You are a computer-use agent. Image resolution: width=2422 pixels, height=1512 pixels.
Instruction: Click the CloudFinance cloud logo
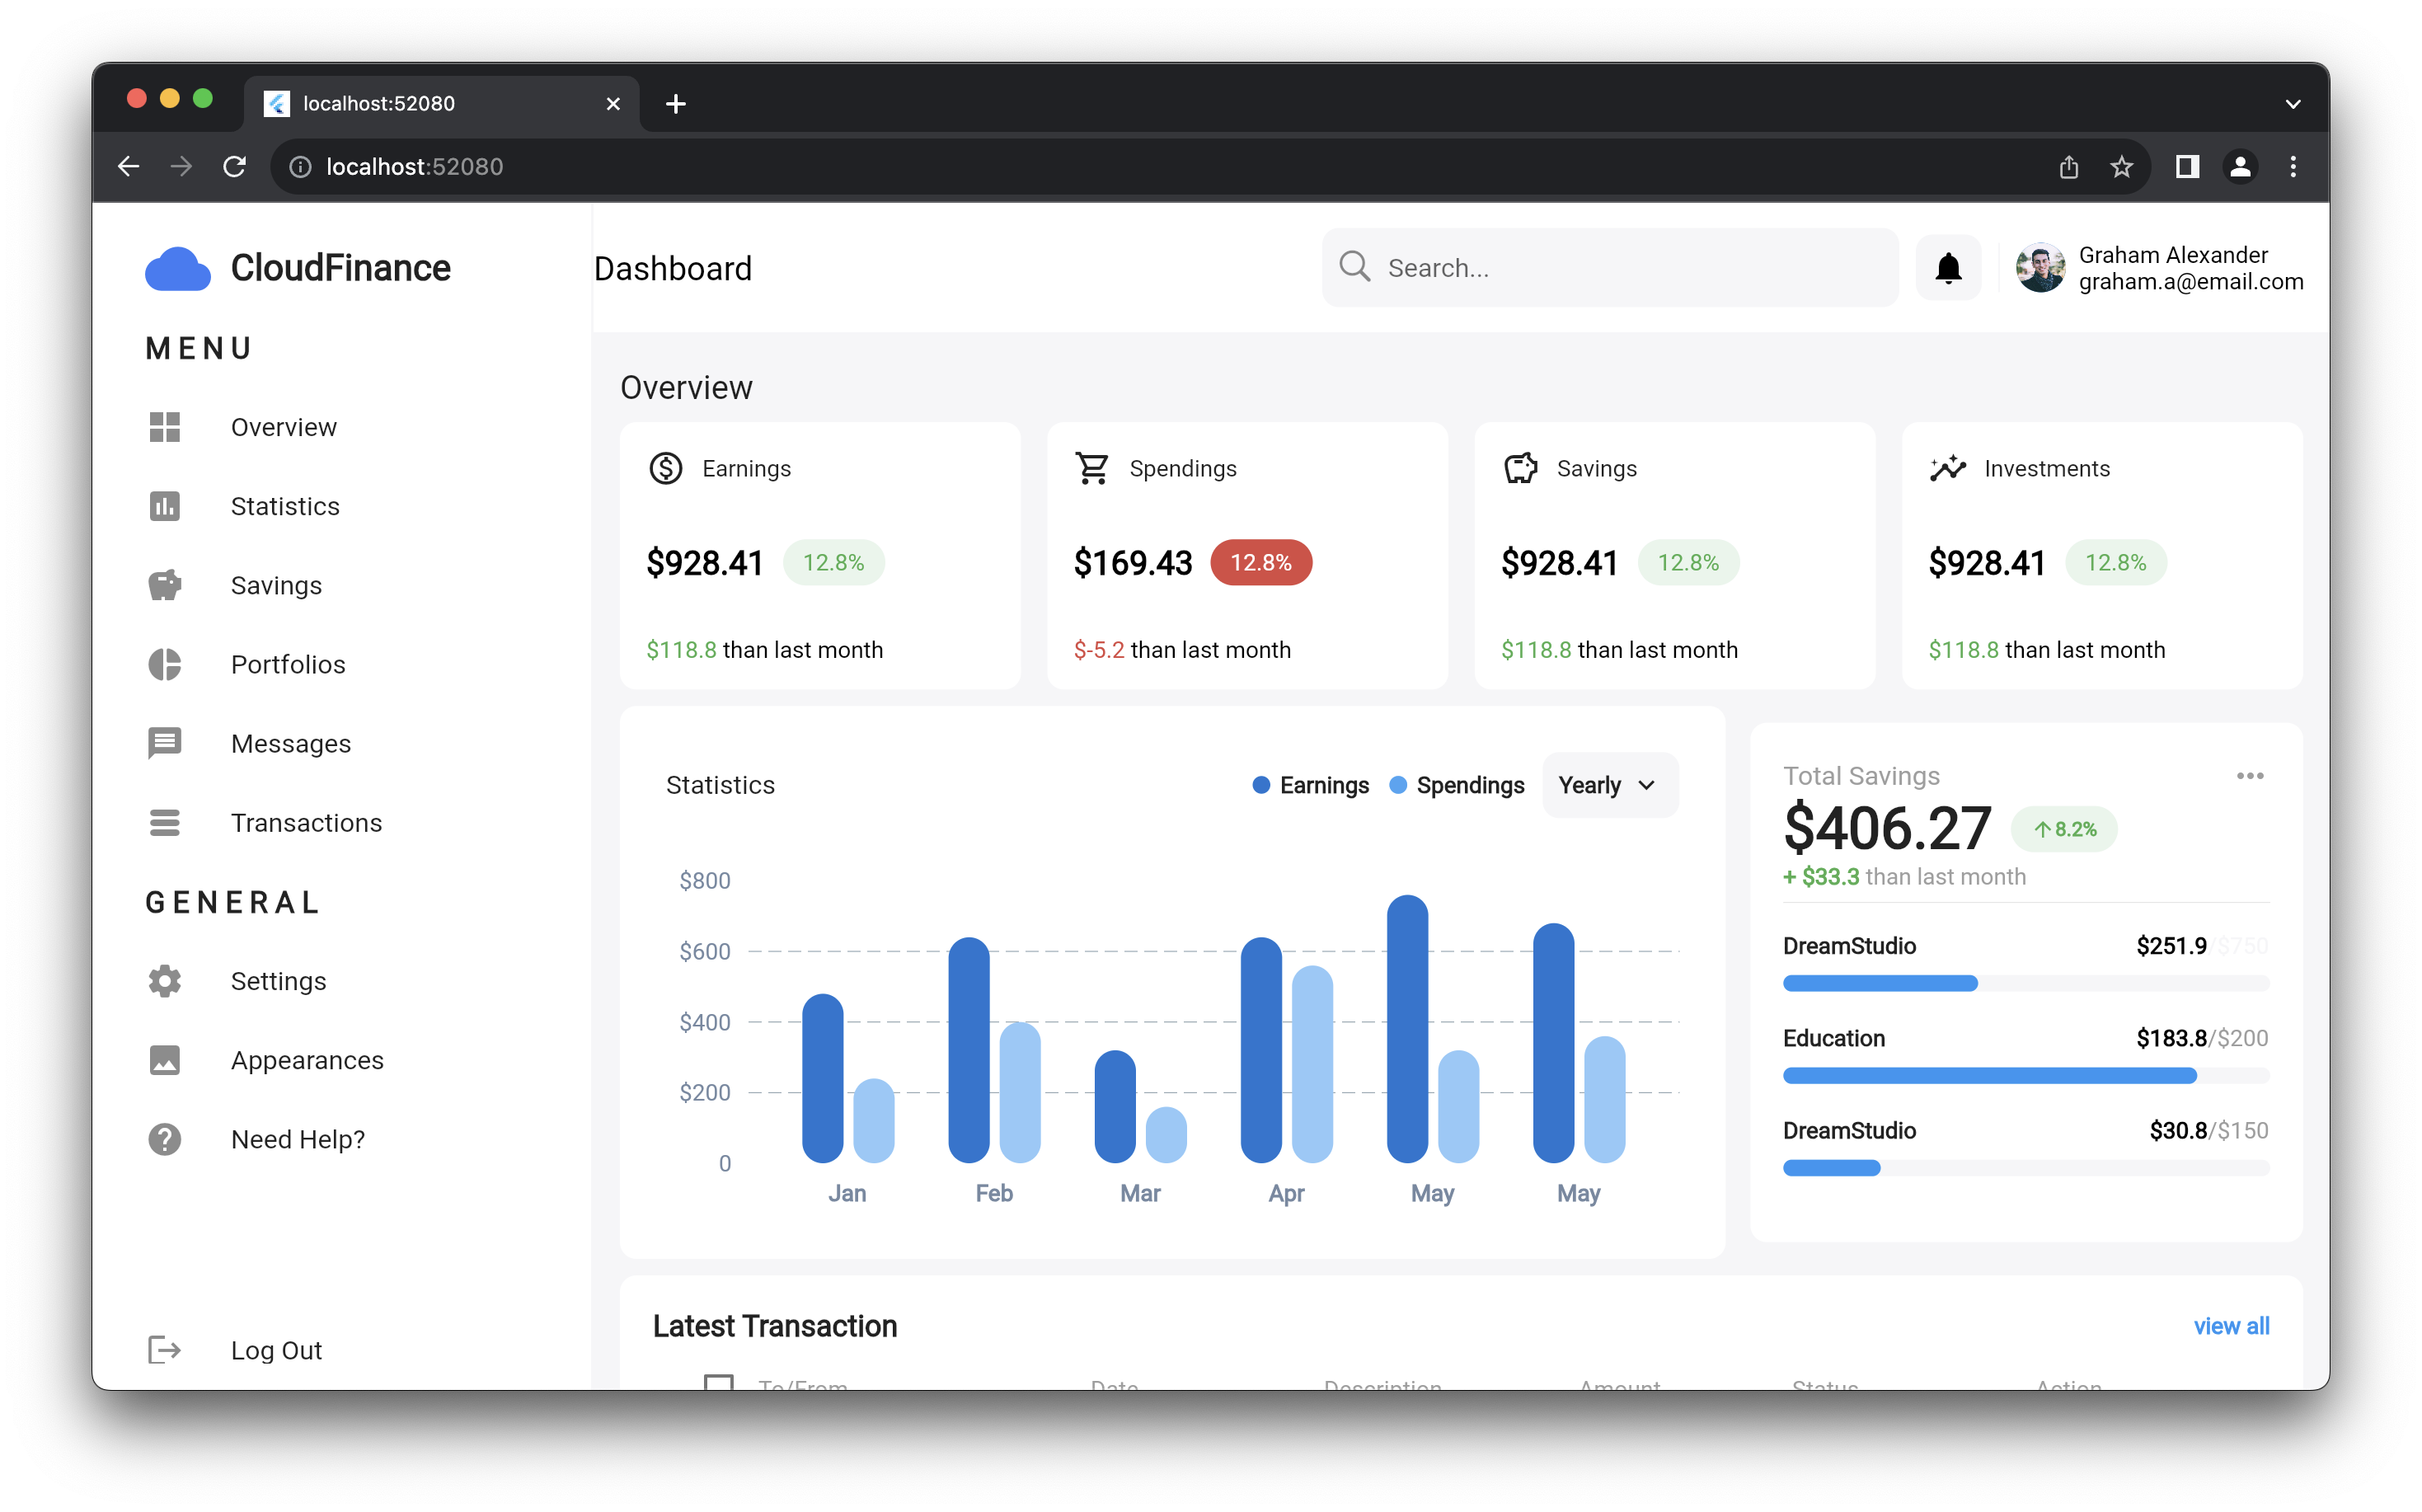[x=179, y=267]
